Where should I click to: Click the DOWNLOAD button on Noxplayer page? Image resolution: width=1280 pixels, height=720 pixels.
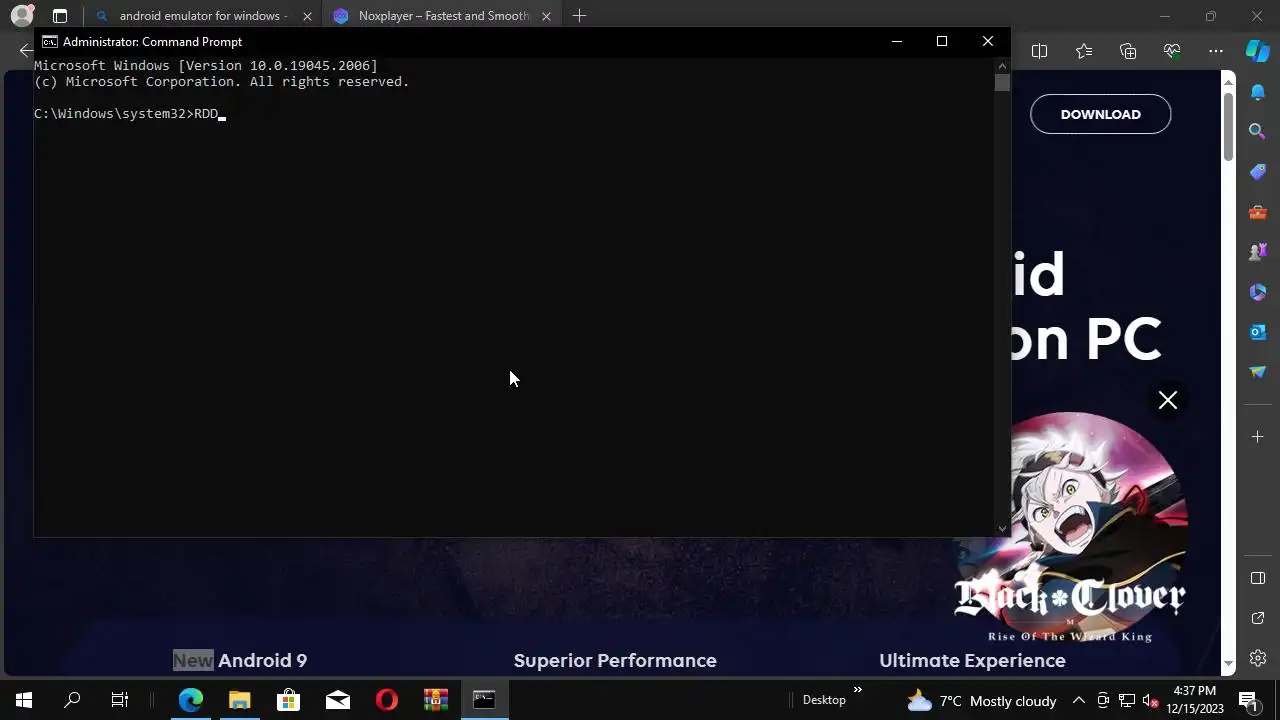(1100, 114)
